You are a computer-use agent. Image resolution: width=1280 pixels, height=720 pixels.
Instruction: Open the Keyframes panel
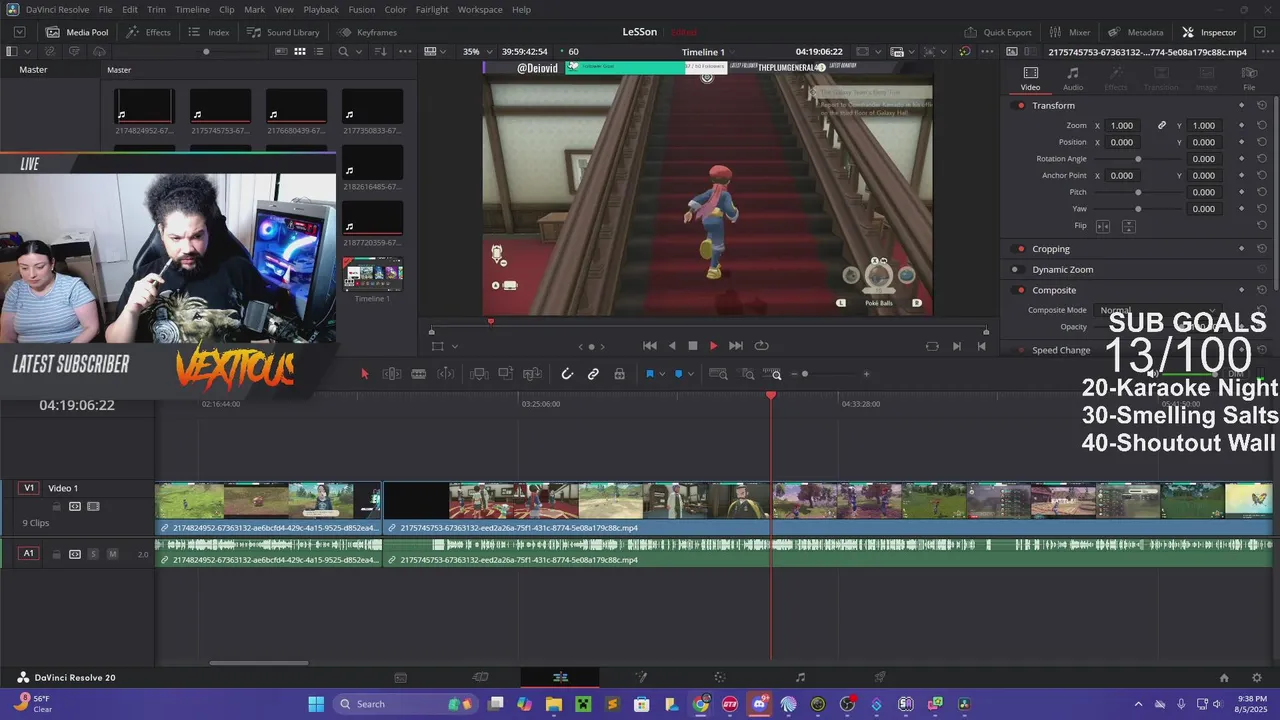pyautogui.click(x=367, y=32)
